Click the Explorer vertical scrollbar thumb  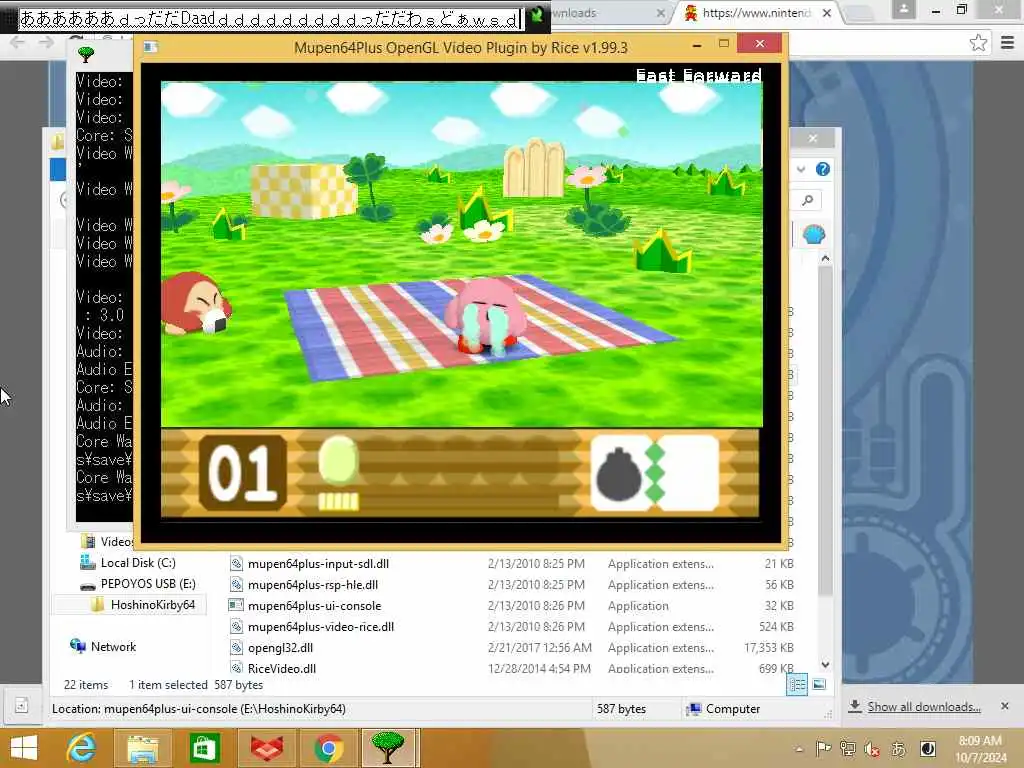pyautogui.click(x=825, y=431)
